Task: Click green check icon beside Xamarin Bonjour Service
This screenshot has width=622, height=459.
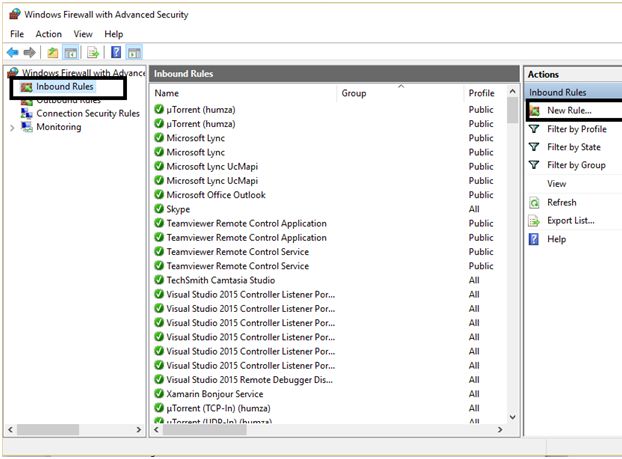Action: pos(159,394)
